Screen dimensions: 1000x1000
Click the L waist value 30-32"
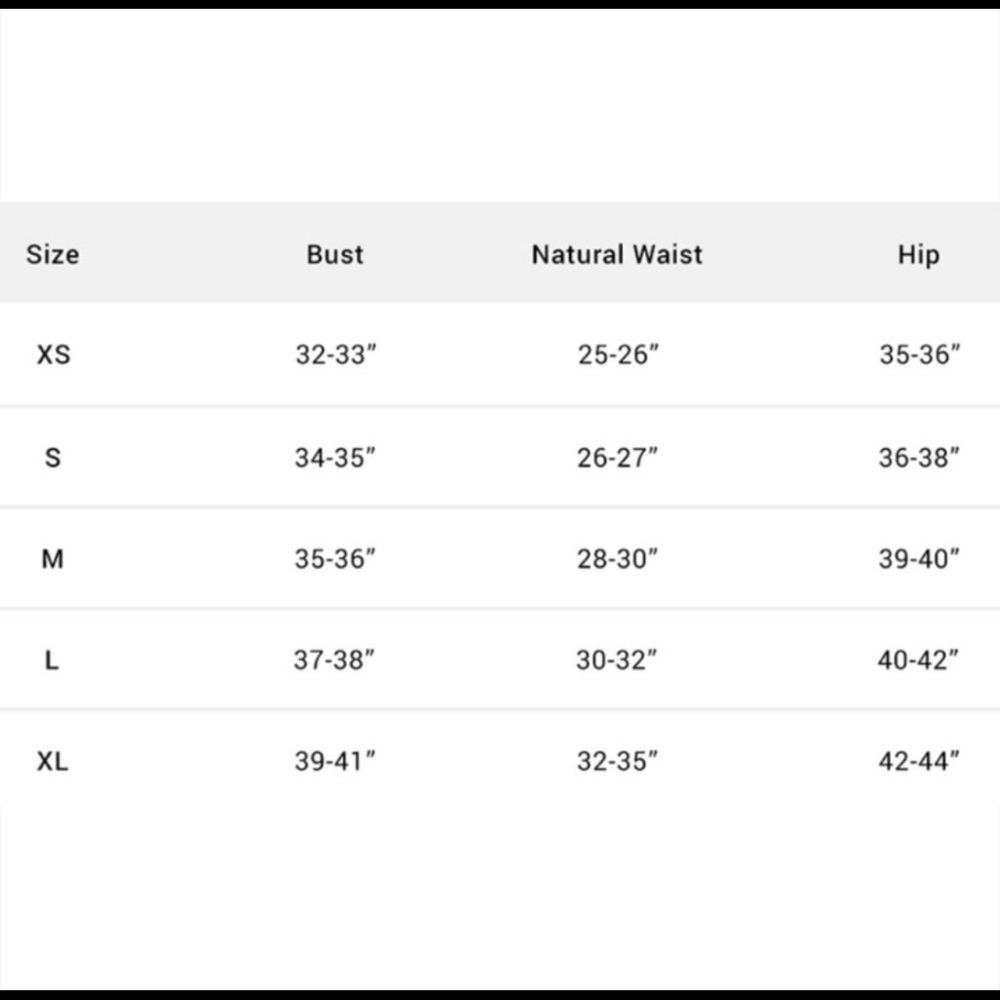pos(616,659)
